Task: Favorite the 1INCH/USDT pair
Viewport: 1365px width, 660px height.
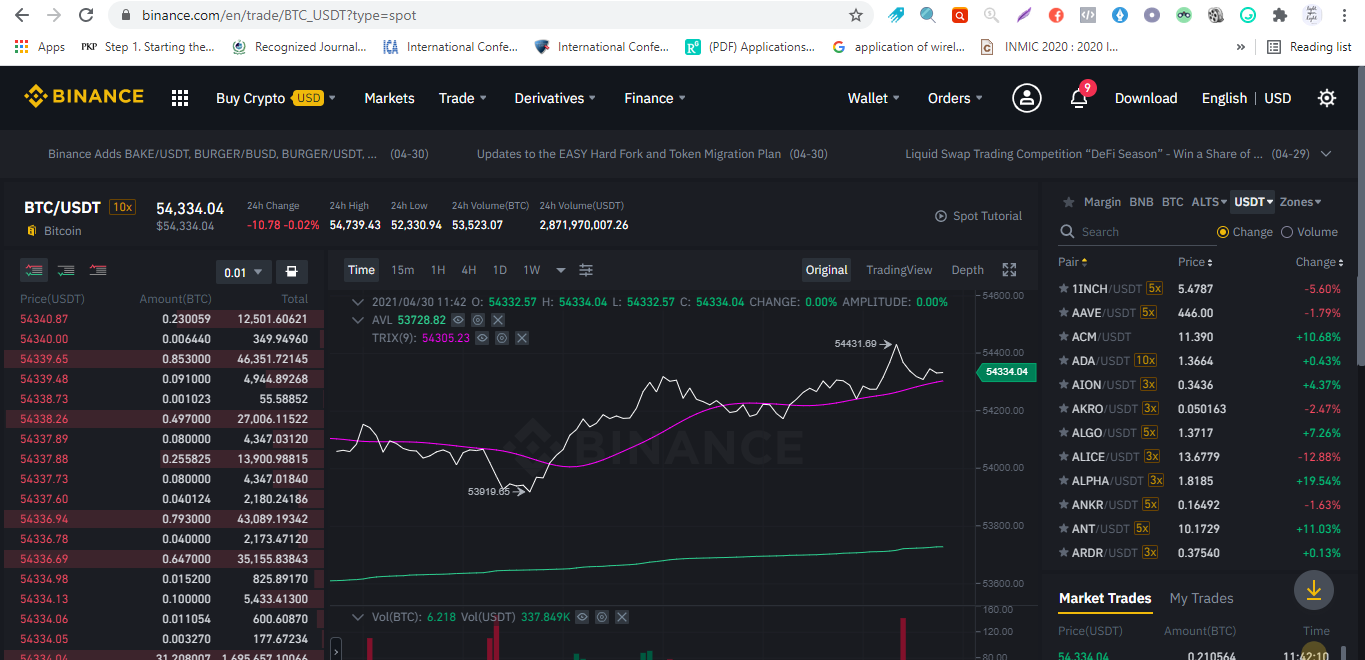Action: pyautogui.click(x=1064, y=289)
